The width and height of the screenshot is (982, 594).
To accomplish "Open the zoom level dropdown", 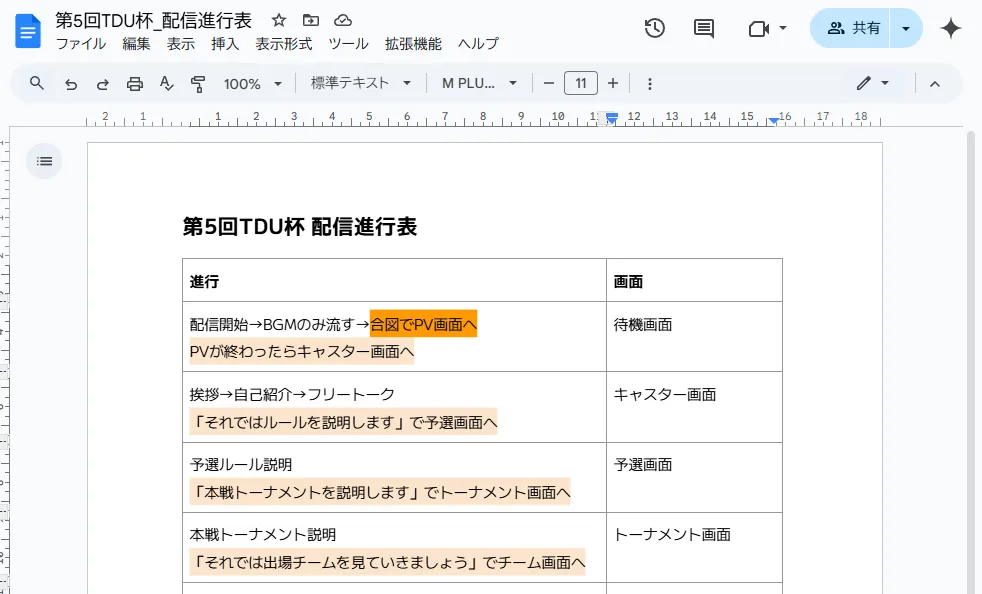I will [x=252, y=83].
